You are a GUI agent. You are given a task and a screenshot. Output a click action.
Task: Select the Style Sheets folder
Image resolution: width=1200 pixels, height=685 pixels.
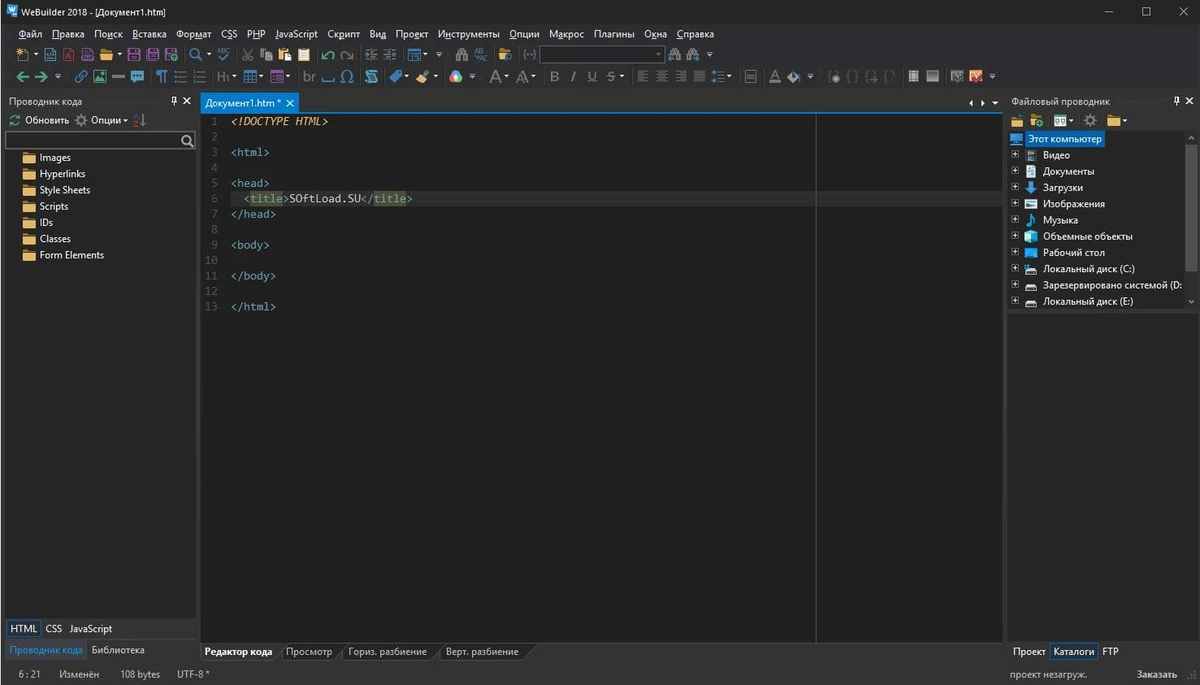tap(65, 190)
